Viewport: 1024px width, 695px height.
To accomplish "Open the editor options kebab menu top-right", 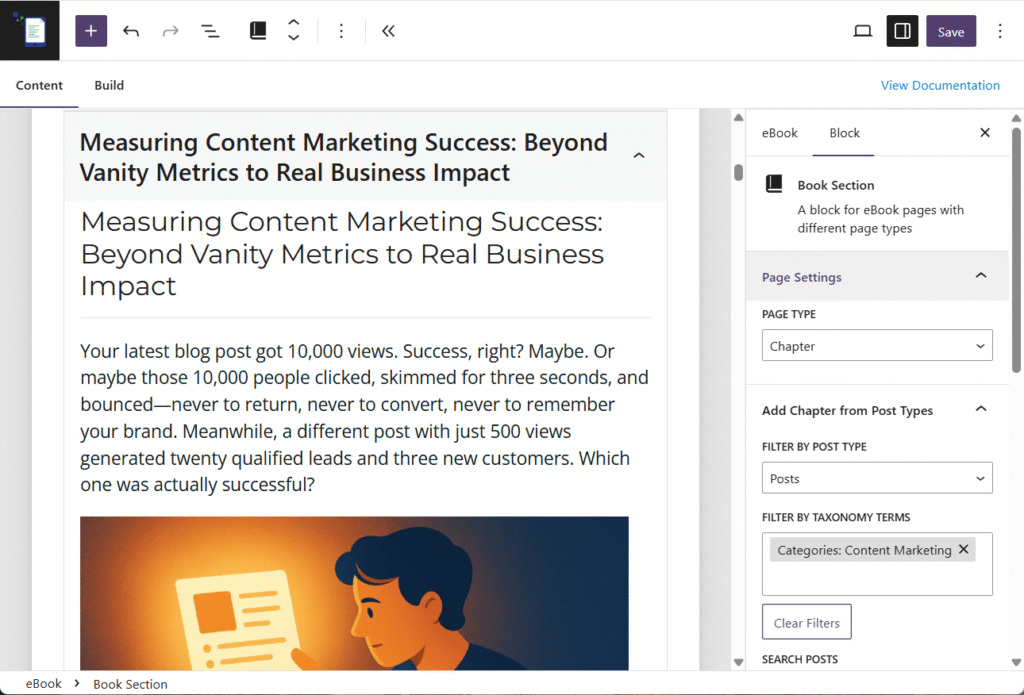I will [999, 30].
